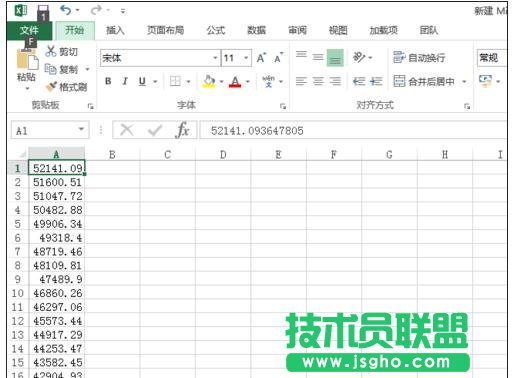Click 剪切 (Cut) scissors button

pos(62,51)
